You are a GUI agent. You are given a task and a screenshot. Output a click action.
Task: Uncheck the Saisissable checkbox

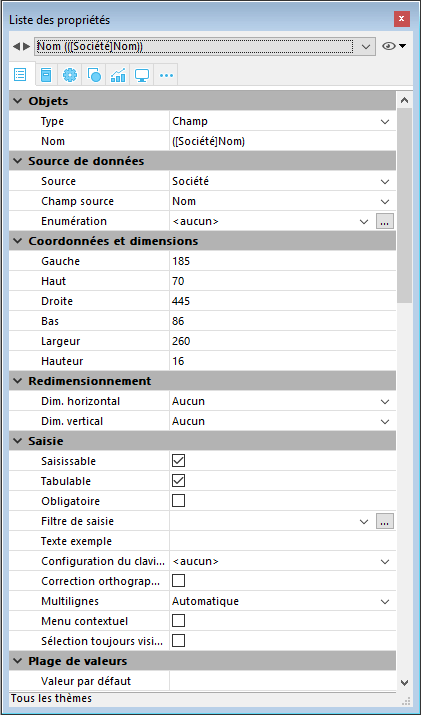(x=178, y=461)
